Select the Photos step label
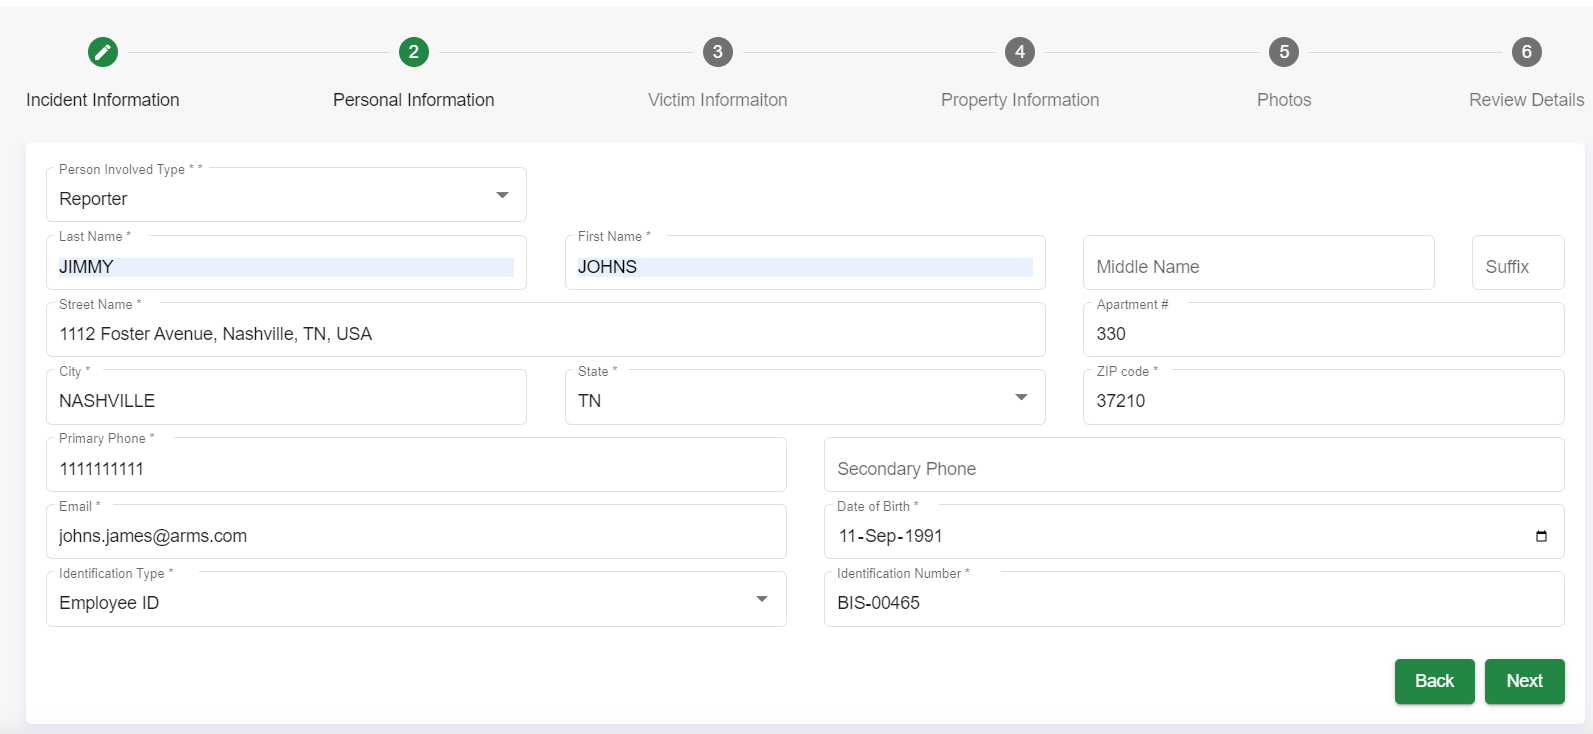The width and height of the screenshot is (1593, 734). click(x=1284, y=100)
